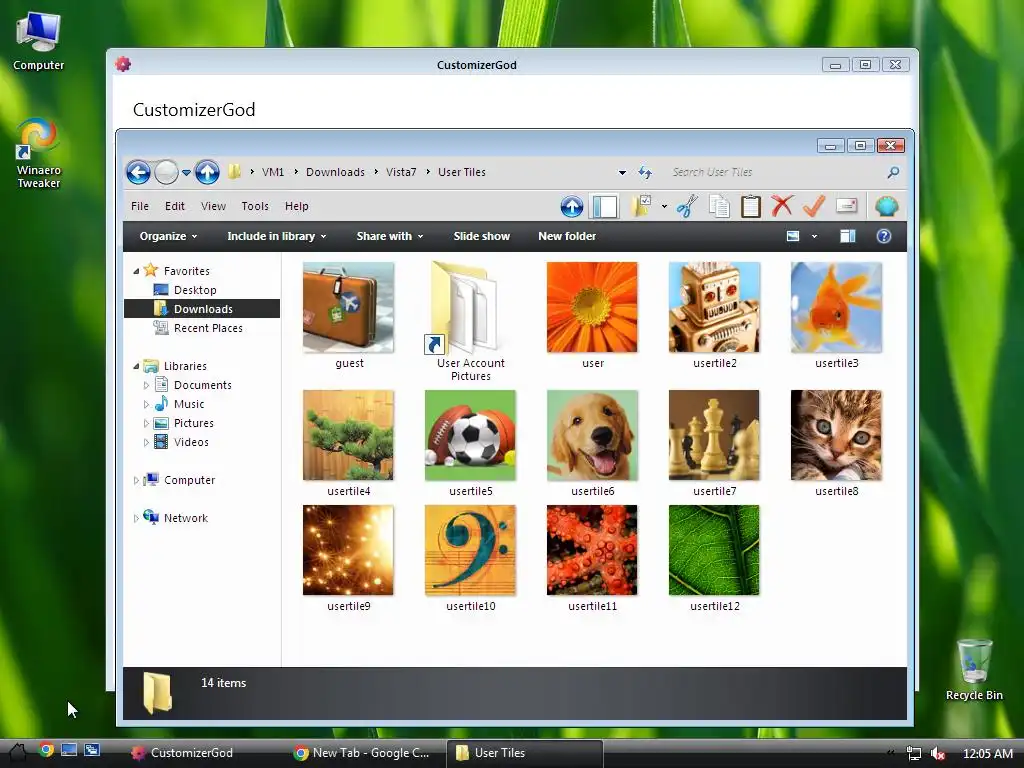Image resolution: width=1024 pixels, height=768 pixels.
Task: Select the usertile8 kitten thumbnail
Action: [836, 436]
